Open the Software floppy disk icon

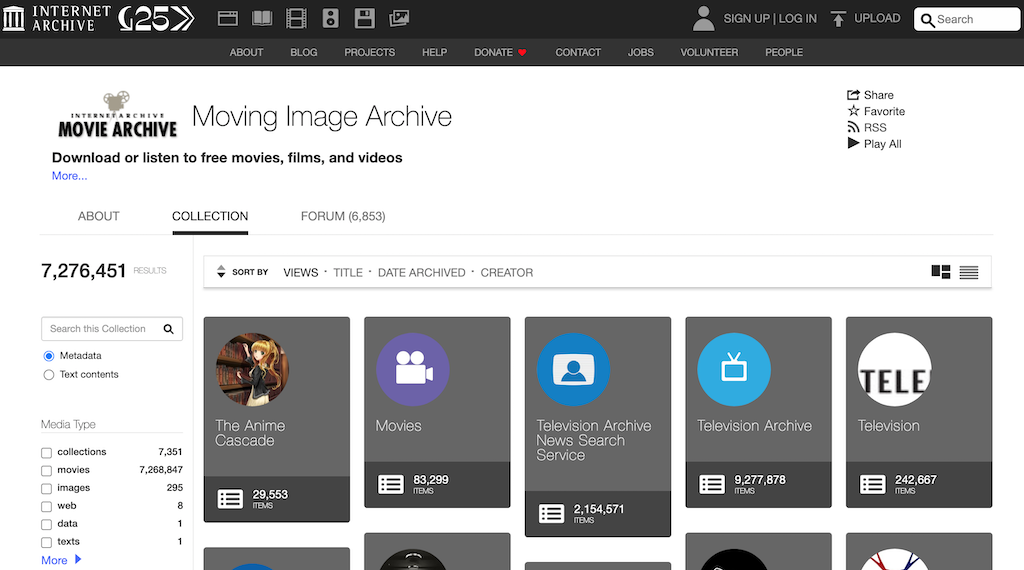[364, 18]
